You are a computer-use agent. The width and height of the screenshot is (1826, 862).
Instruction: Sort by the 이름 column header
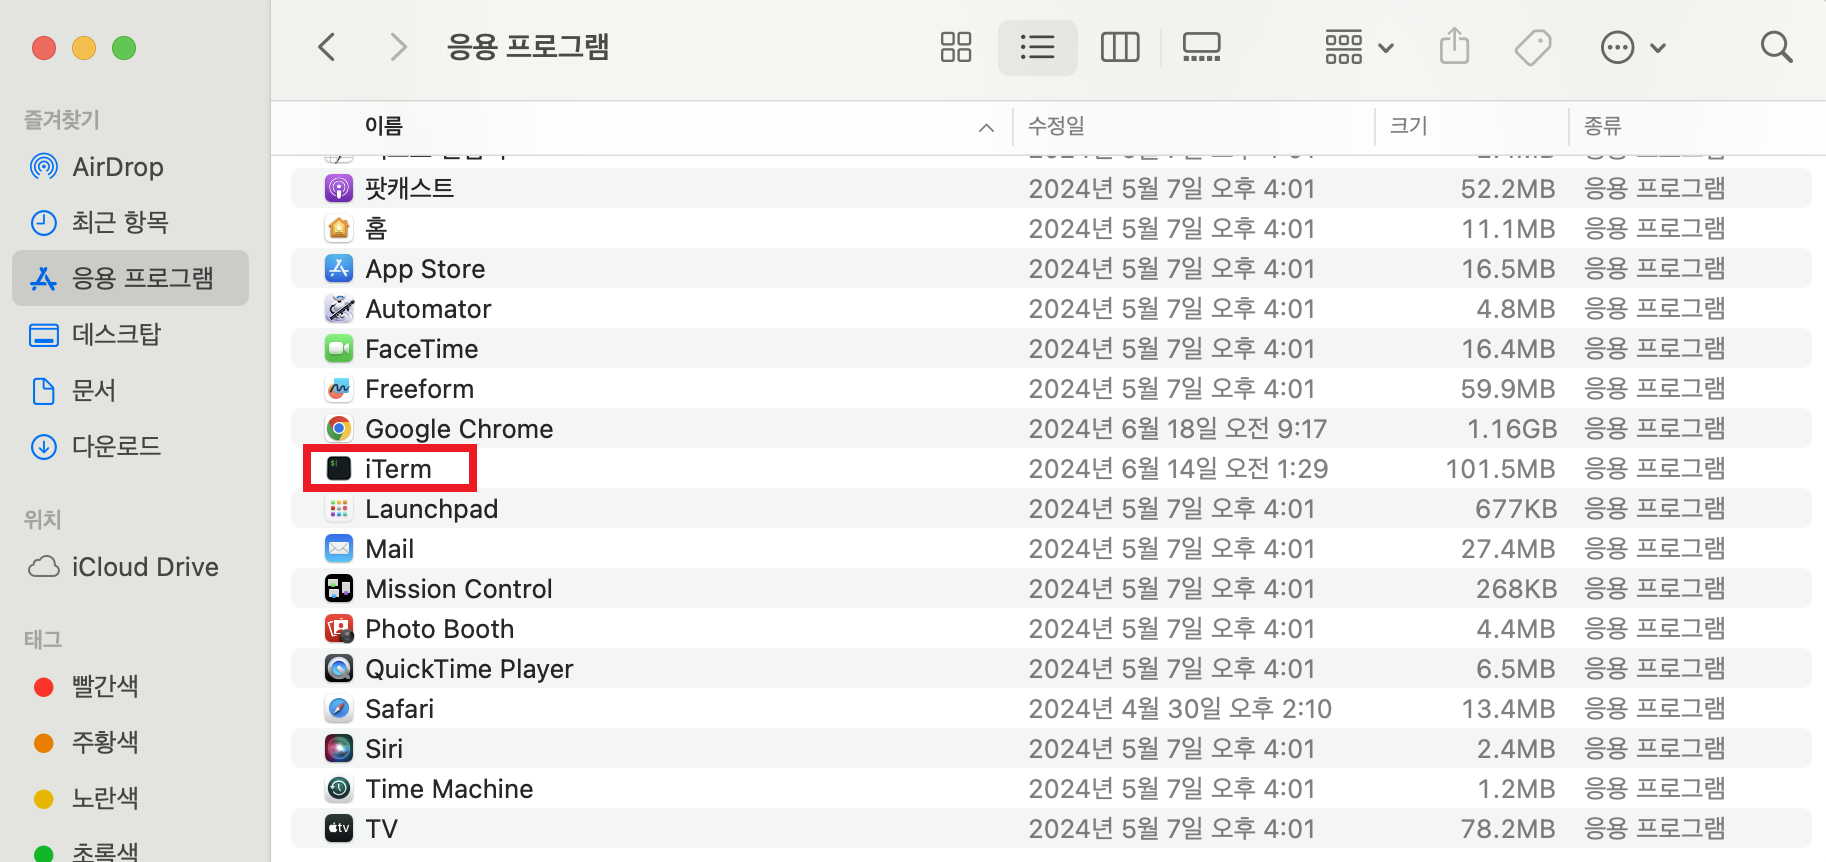point(384,126)
